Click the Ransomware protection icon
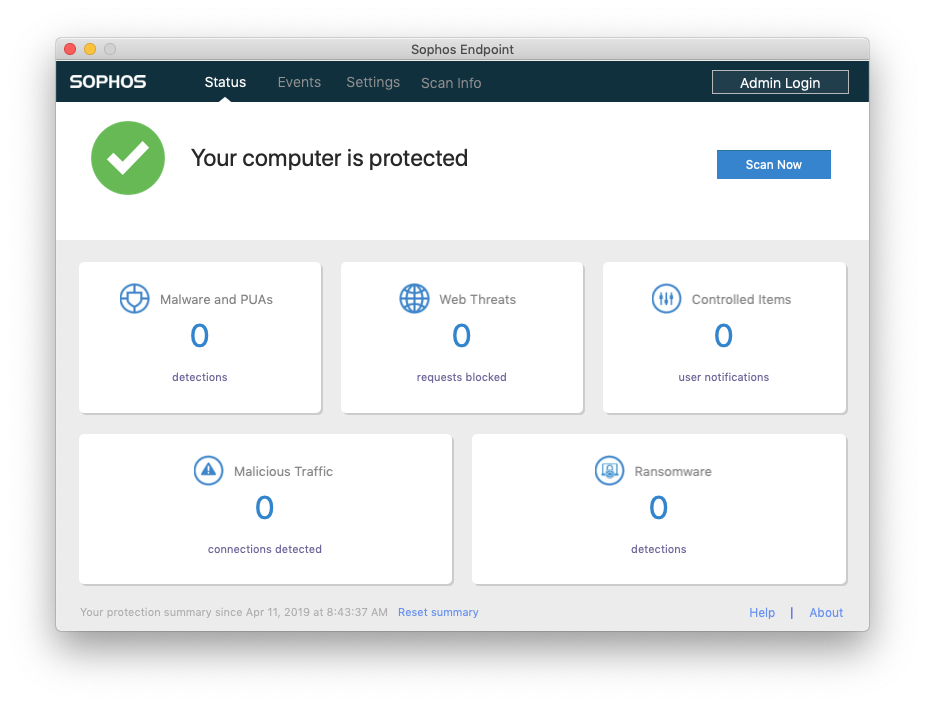 click(609, 471)
